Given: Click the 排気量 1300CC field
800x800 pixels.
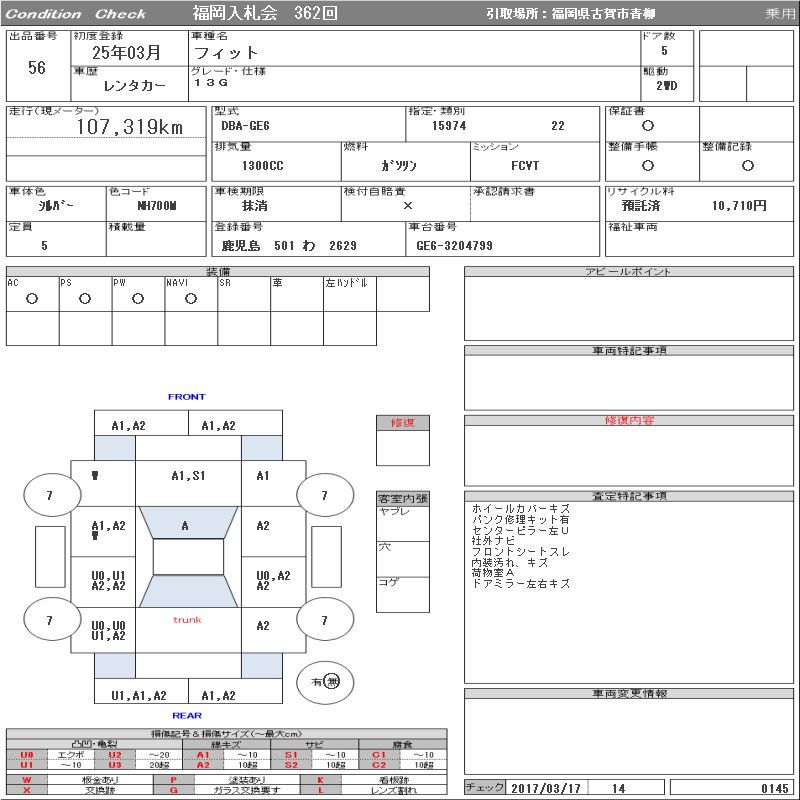Looking at the screenshot, I should [x=262, y=165].
